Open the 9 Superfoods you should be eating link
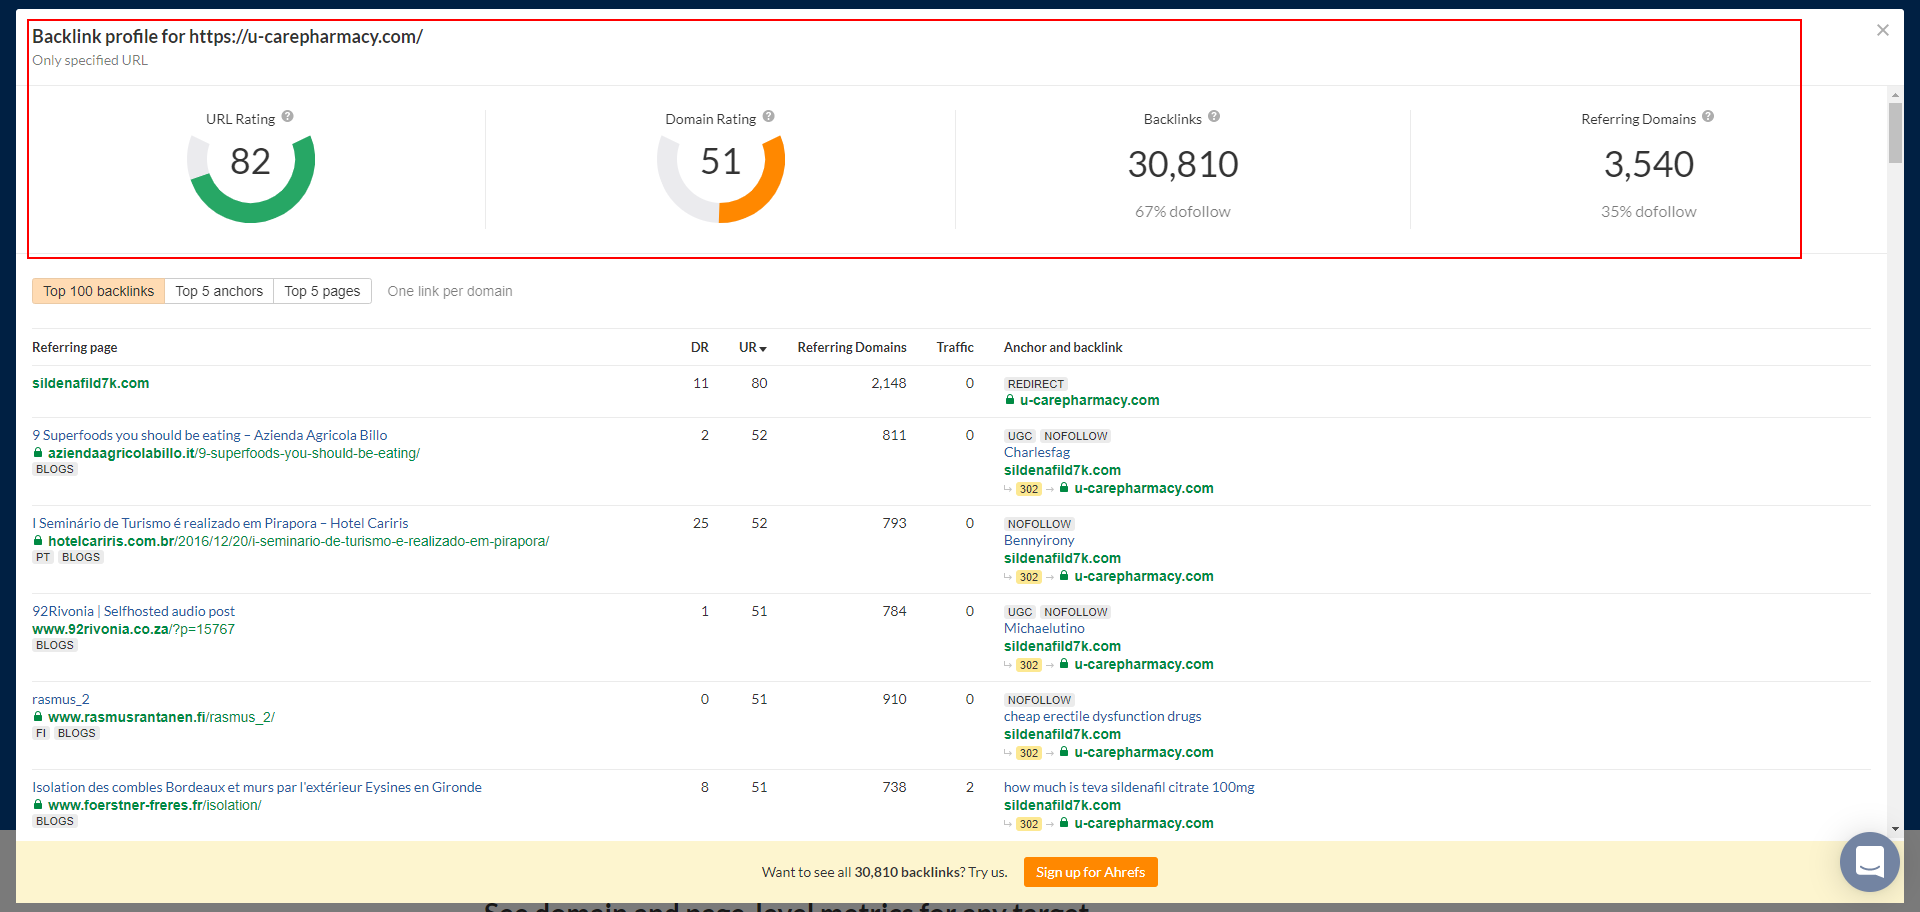Viewport: 1920px width, 912px height. 209,435
